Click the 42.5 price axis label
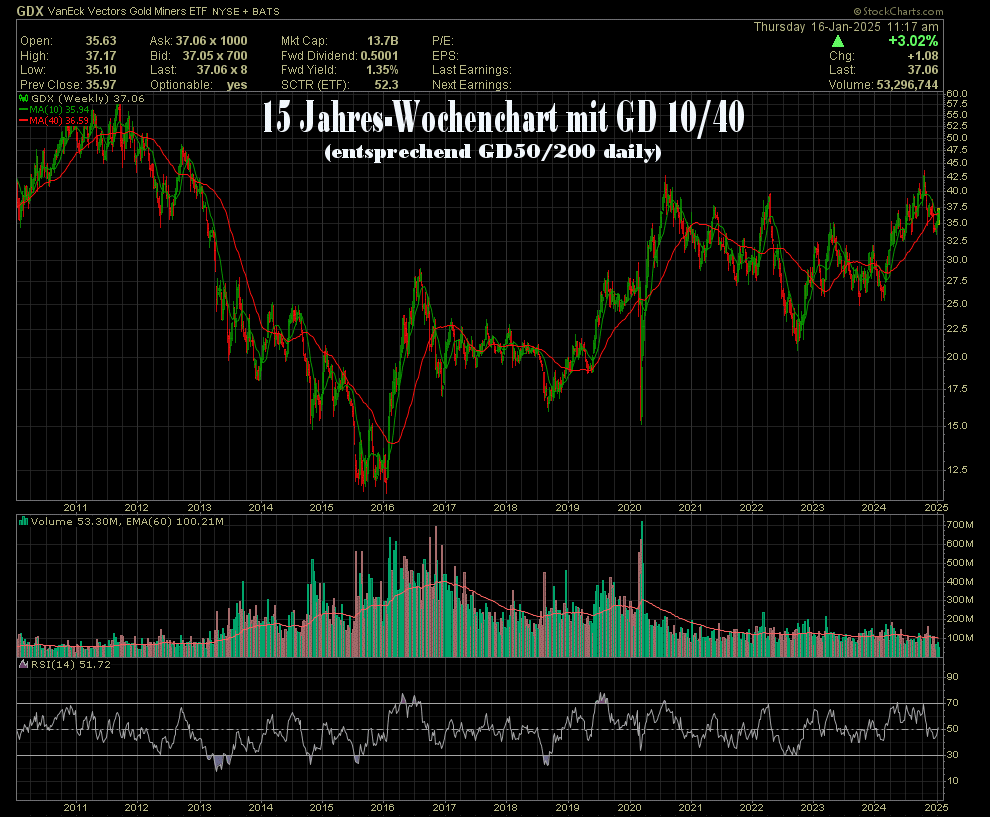Image resolution: width=990 pixels, height=817 pixels. [957, 177]
